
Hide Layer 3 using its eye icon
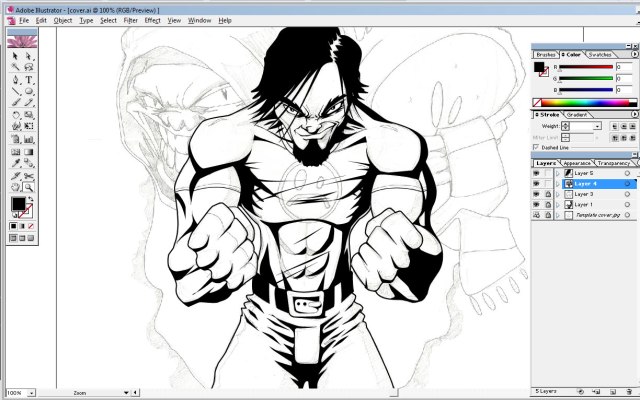pyautogui.click(x=536, y=194)
